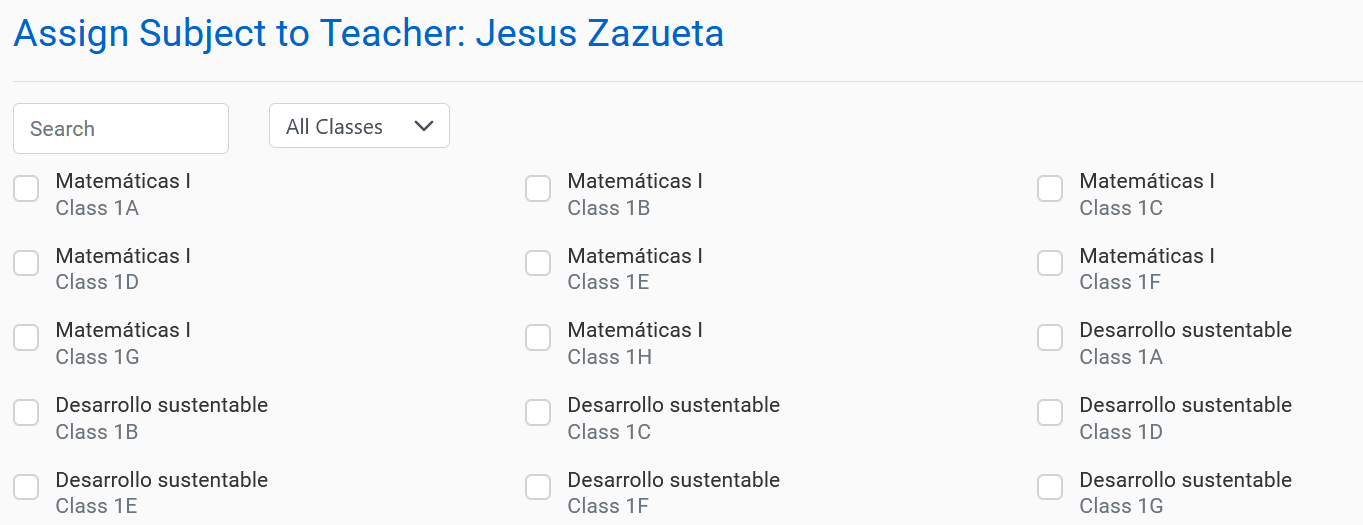Click the Assign Subject to Teacher heading

(x=368, y=34)
